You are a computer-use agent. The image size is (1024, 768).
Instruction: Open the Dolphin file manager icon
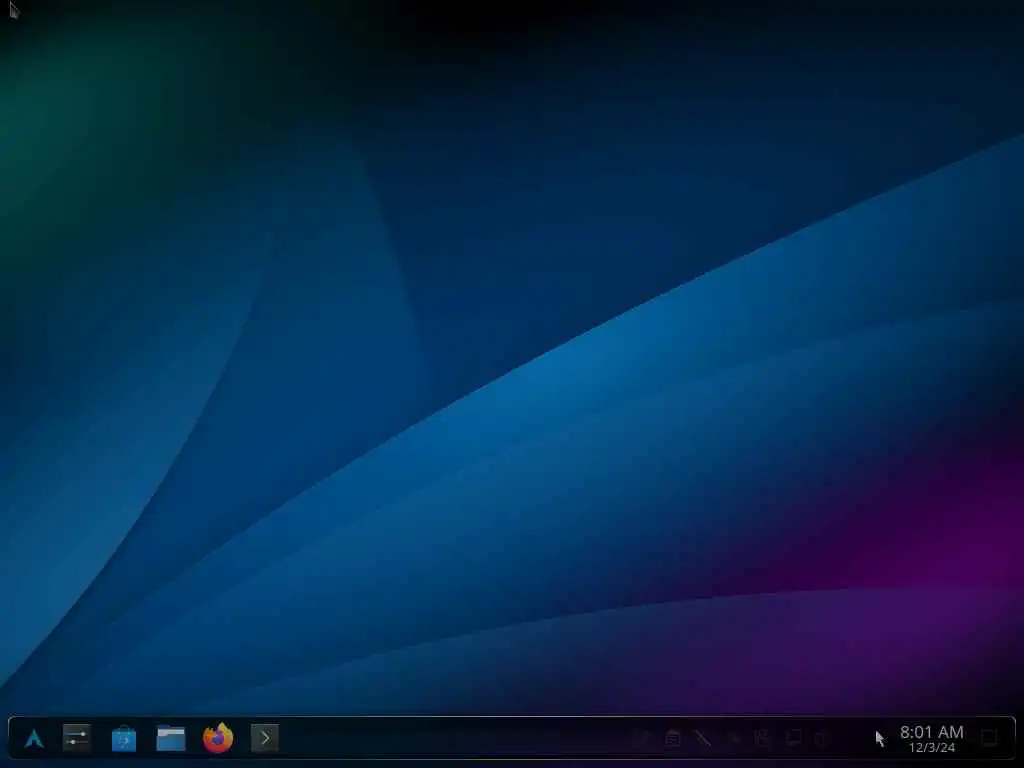tap(170, 739)
